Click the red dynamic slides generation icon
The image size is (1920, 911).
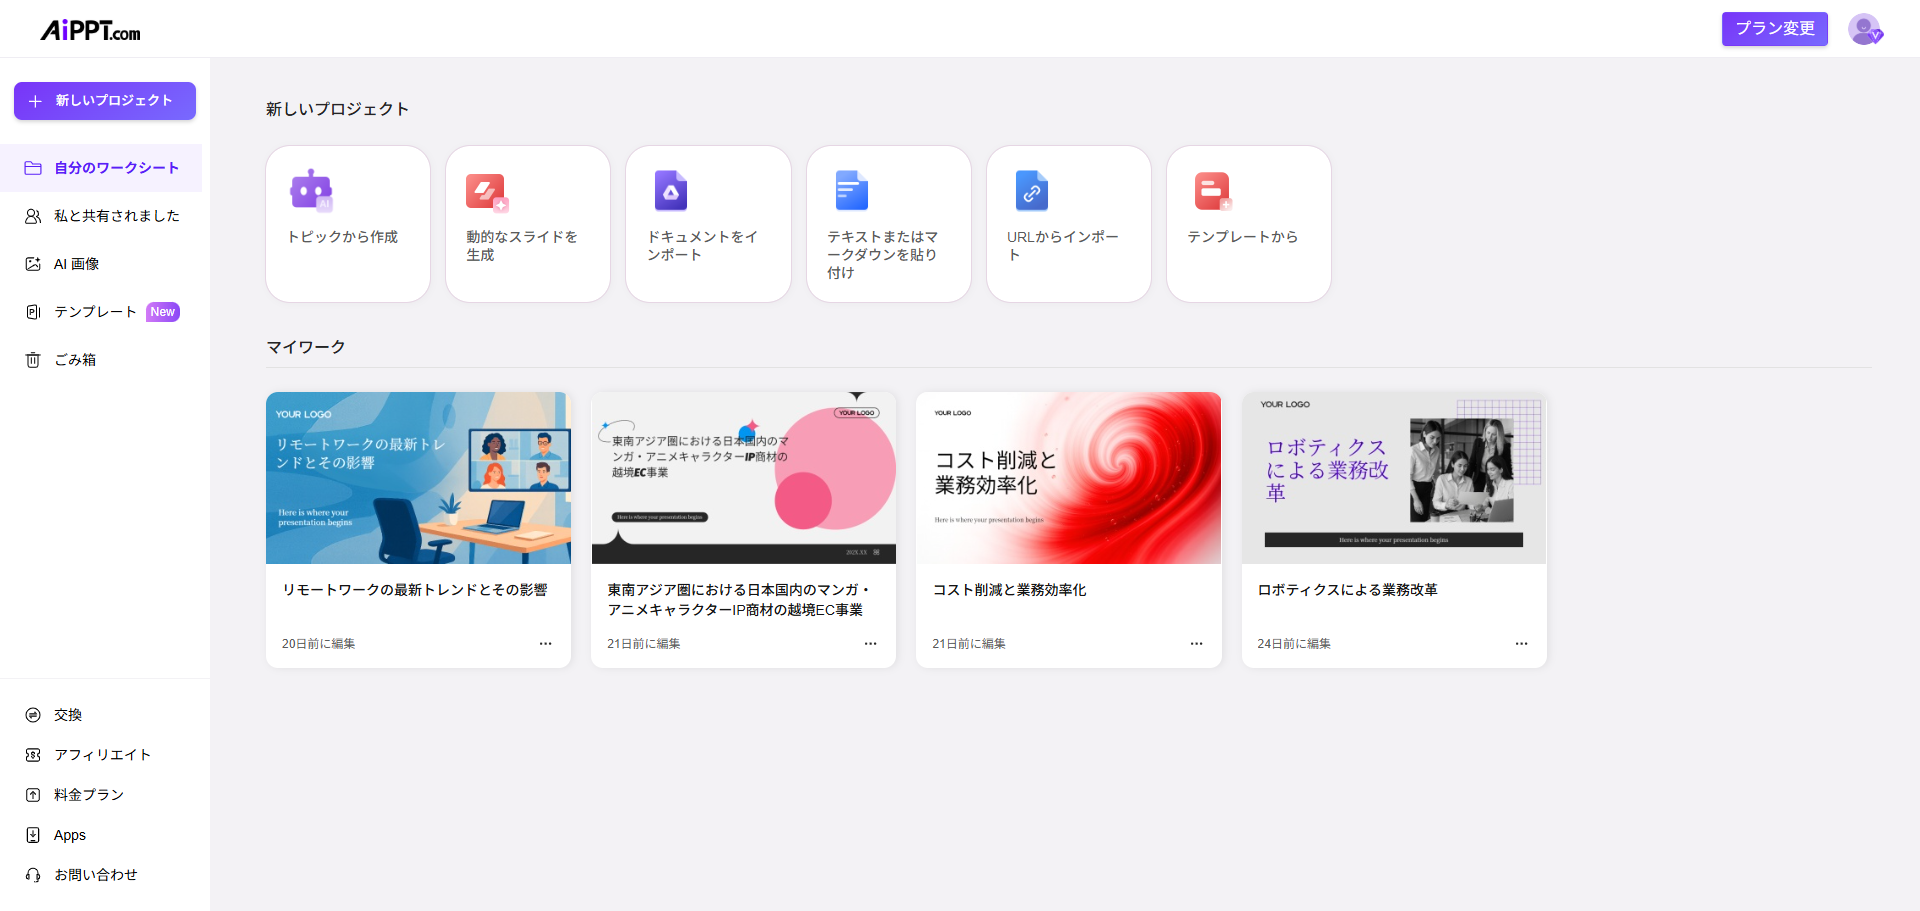487,191
